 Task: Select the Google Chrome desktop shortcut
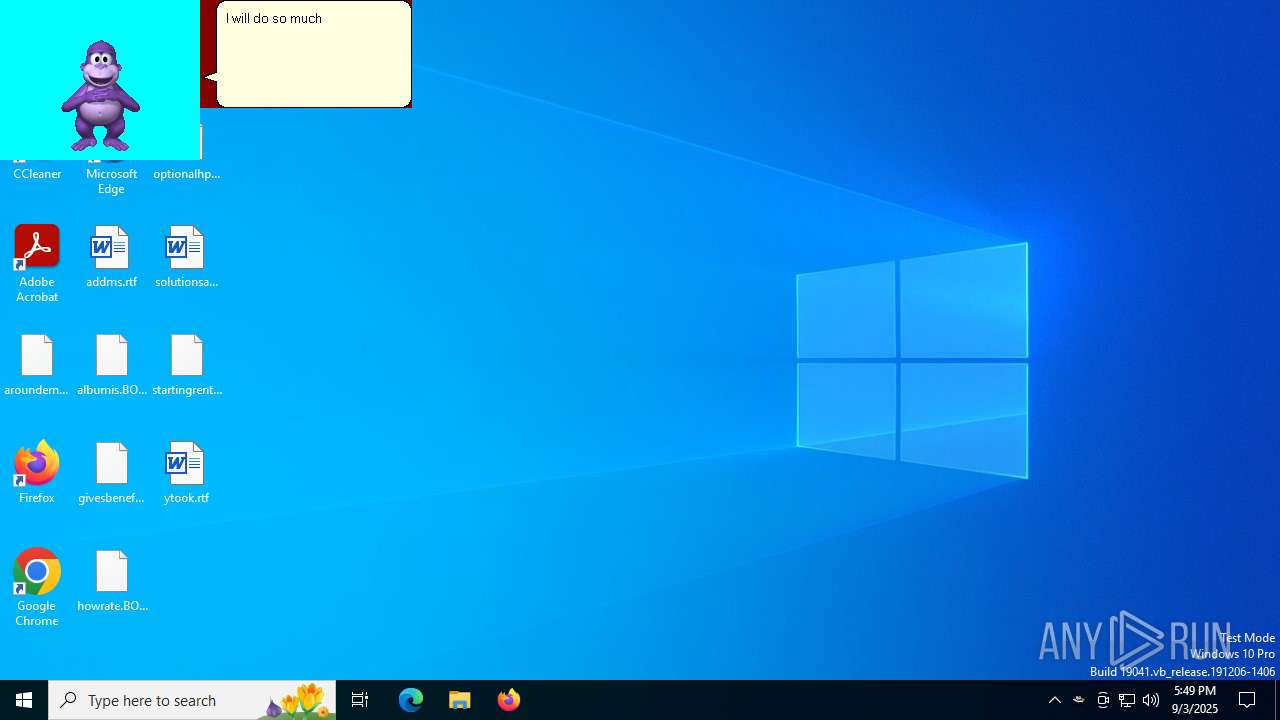coord(37,588)
